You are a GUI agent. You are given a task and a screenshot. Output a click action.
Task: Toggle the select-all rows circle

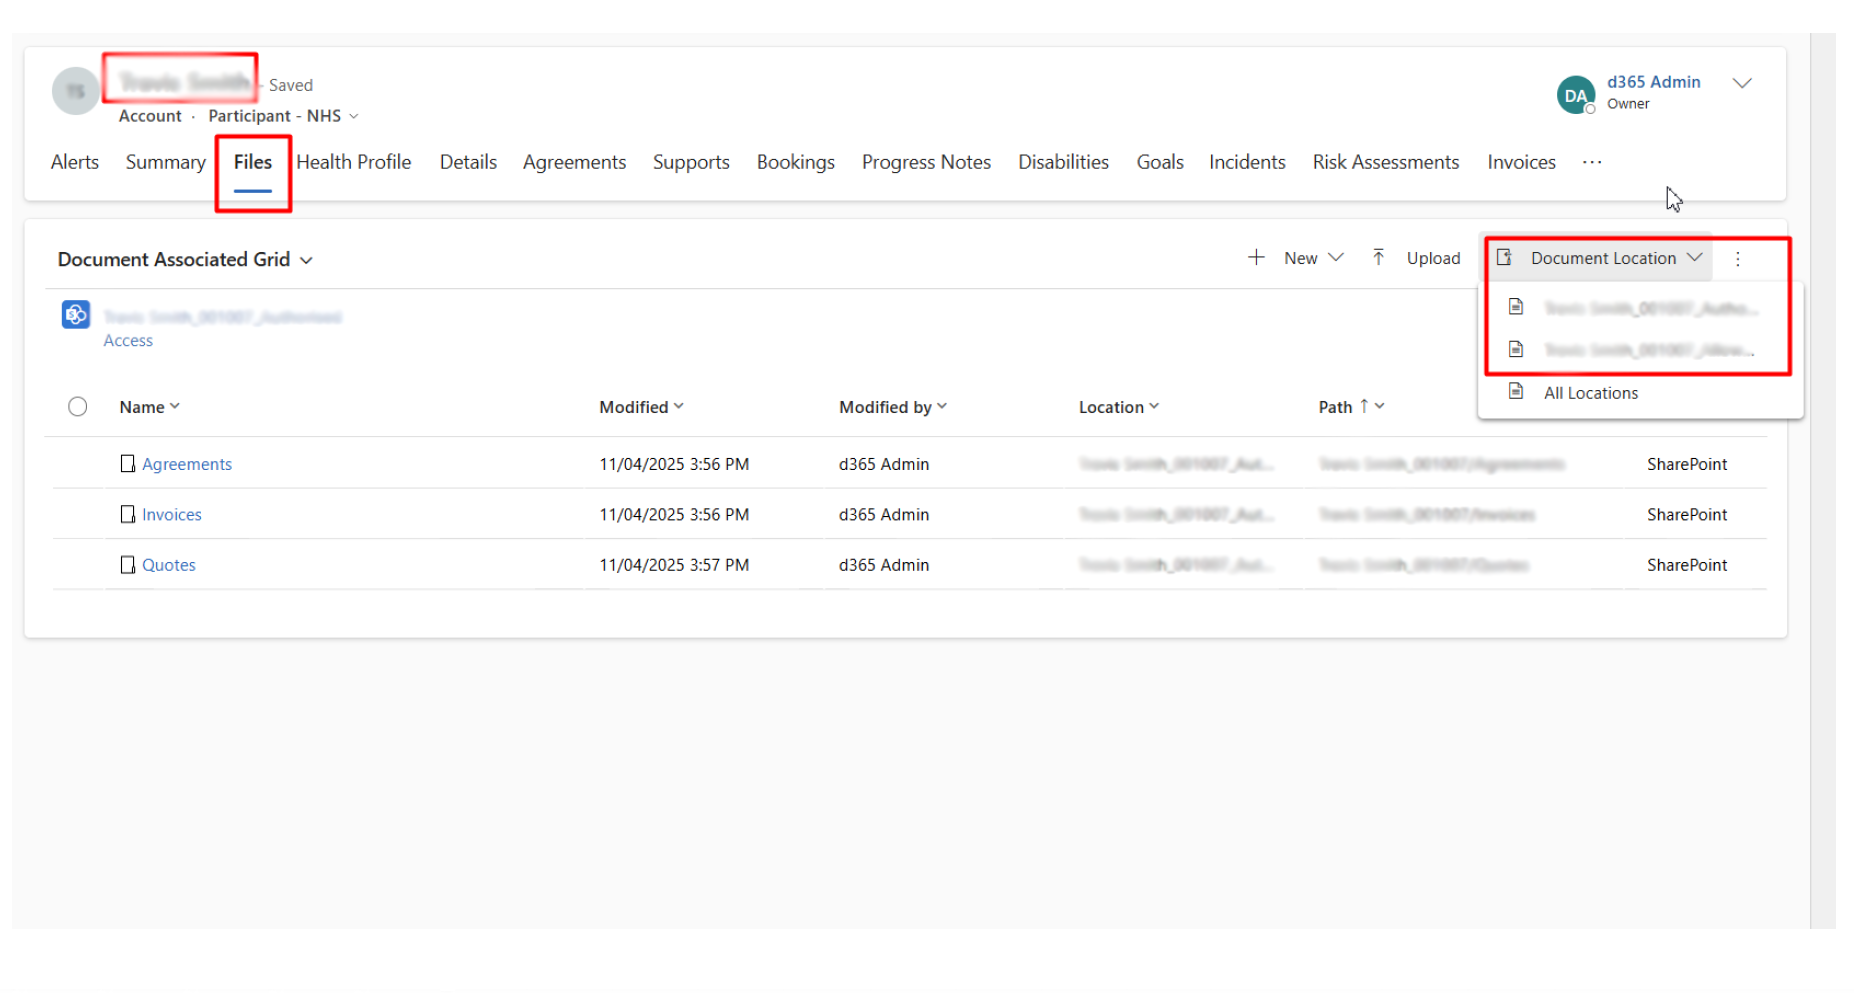[78, 407]
